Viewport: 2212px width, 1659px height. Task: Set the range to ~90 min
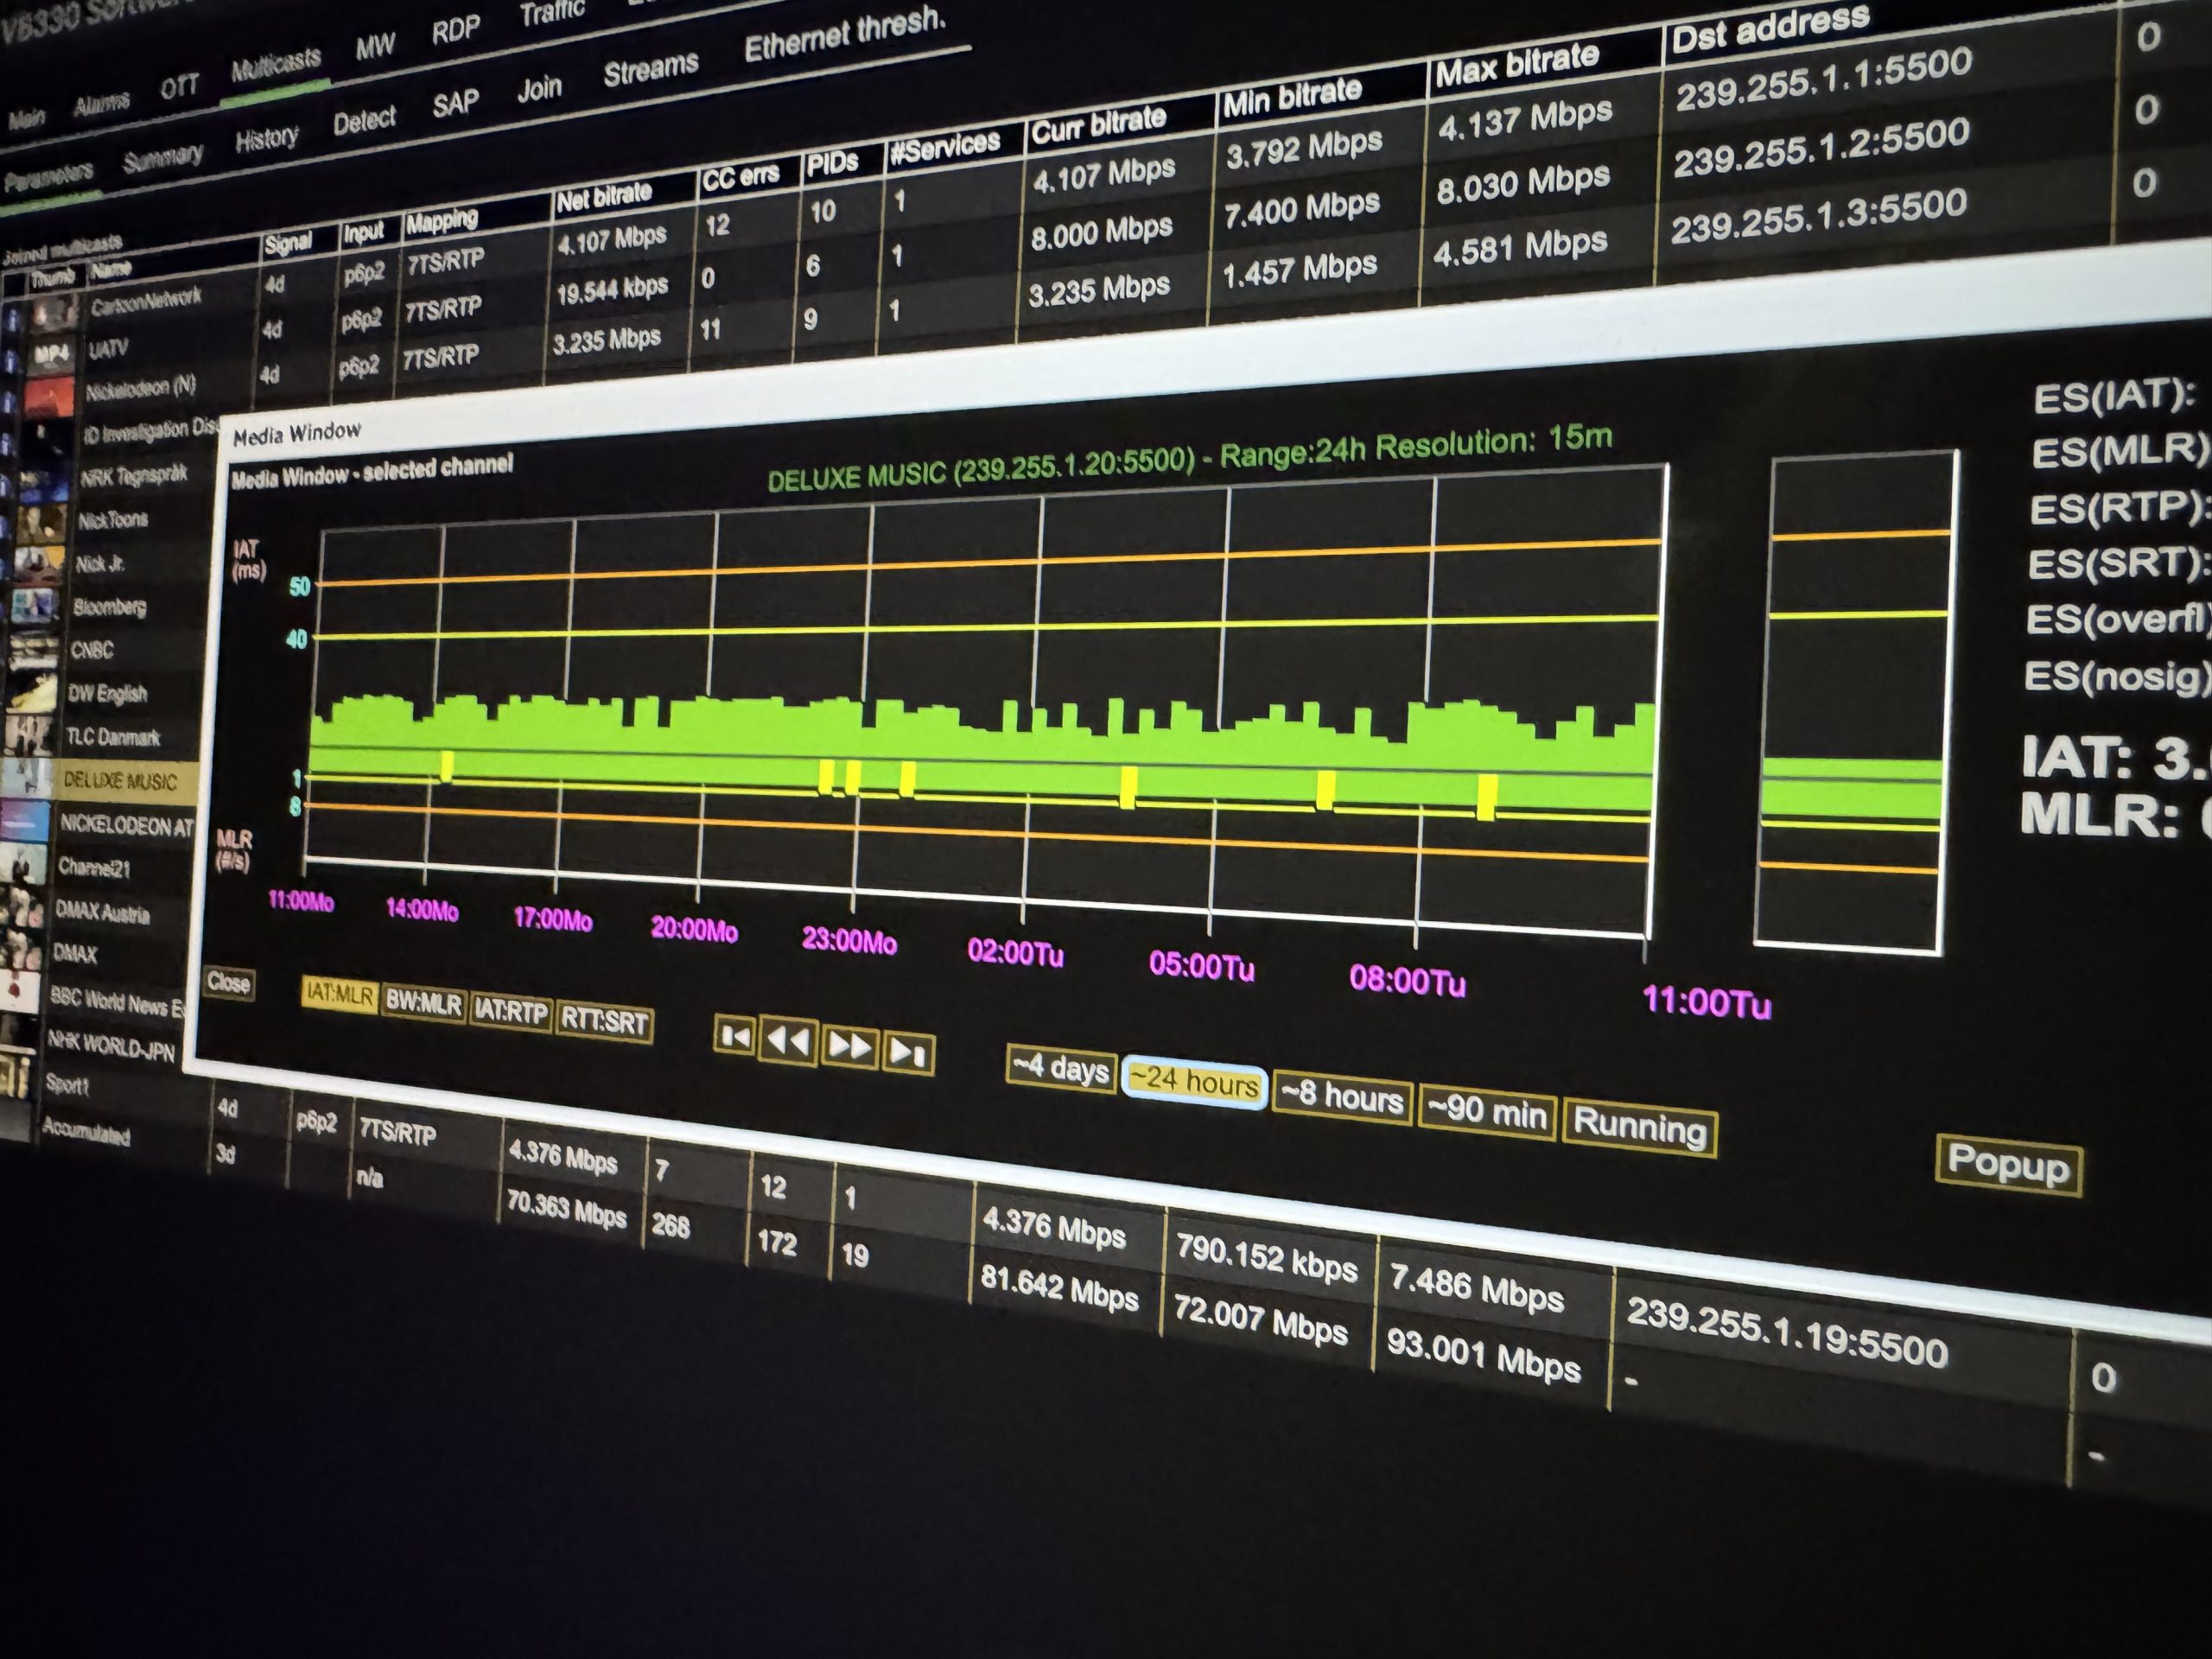1487,1112
